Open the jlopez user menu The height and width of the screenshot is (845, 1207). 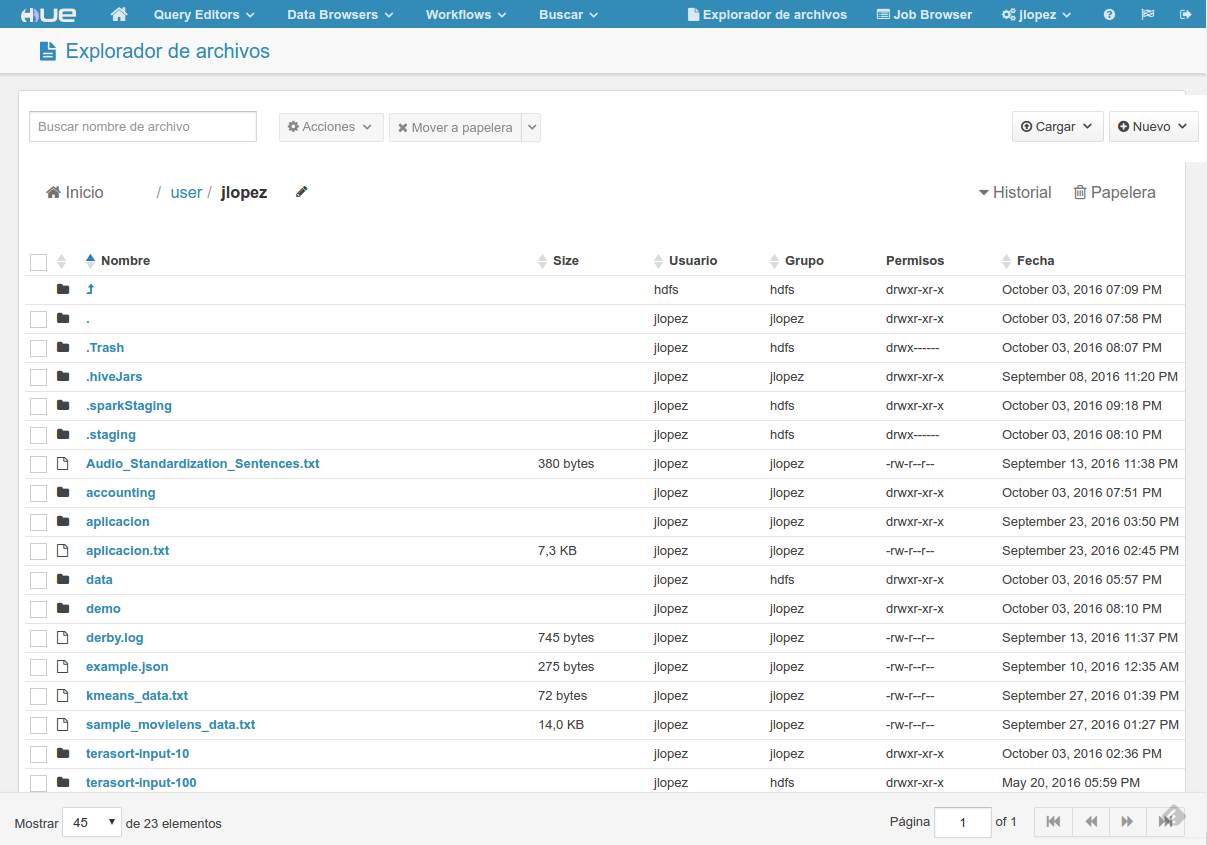pyautogui.click(x=1036, y=15)
